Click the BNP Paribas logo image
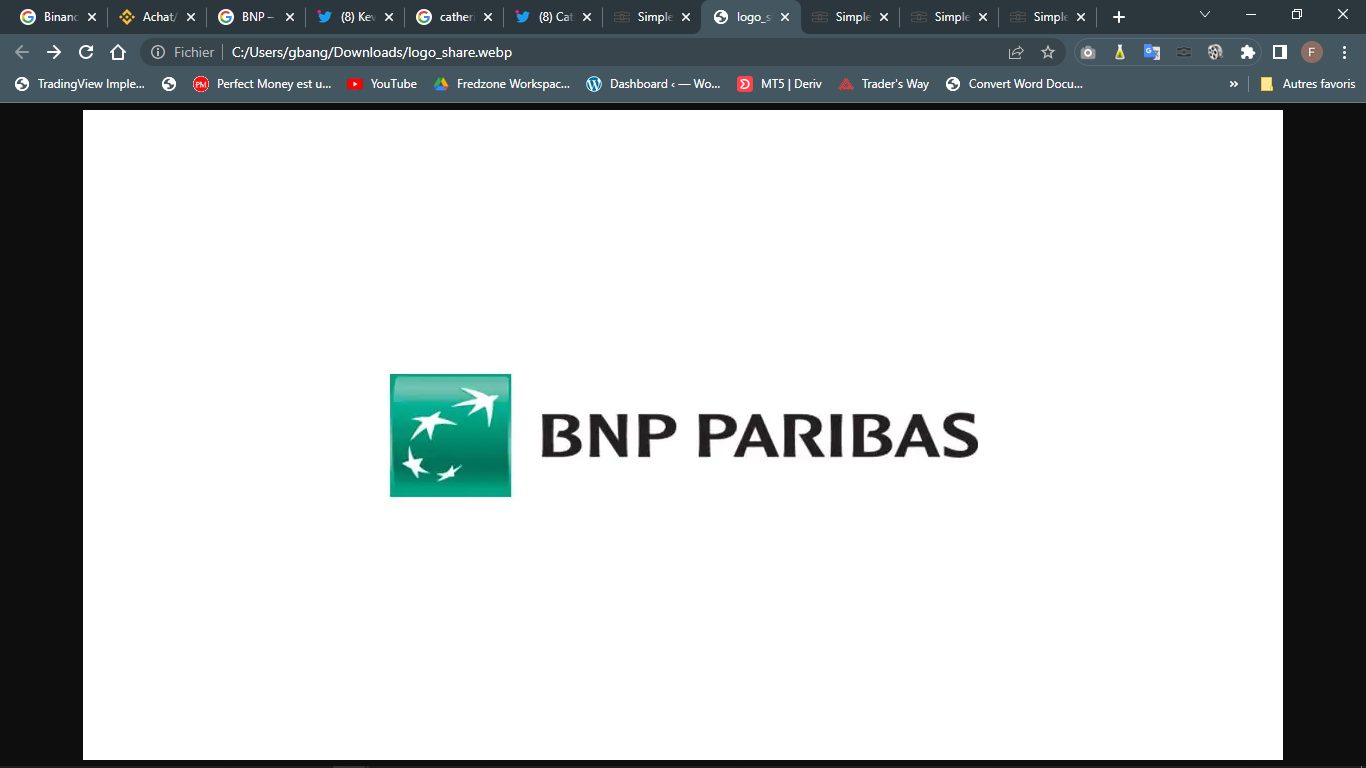1366x768 pixels. pos(684,435)
